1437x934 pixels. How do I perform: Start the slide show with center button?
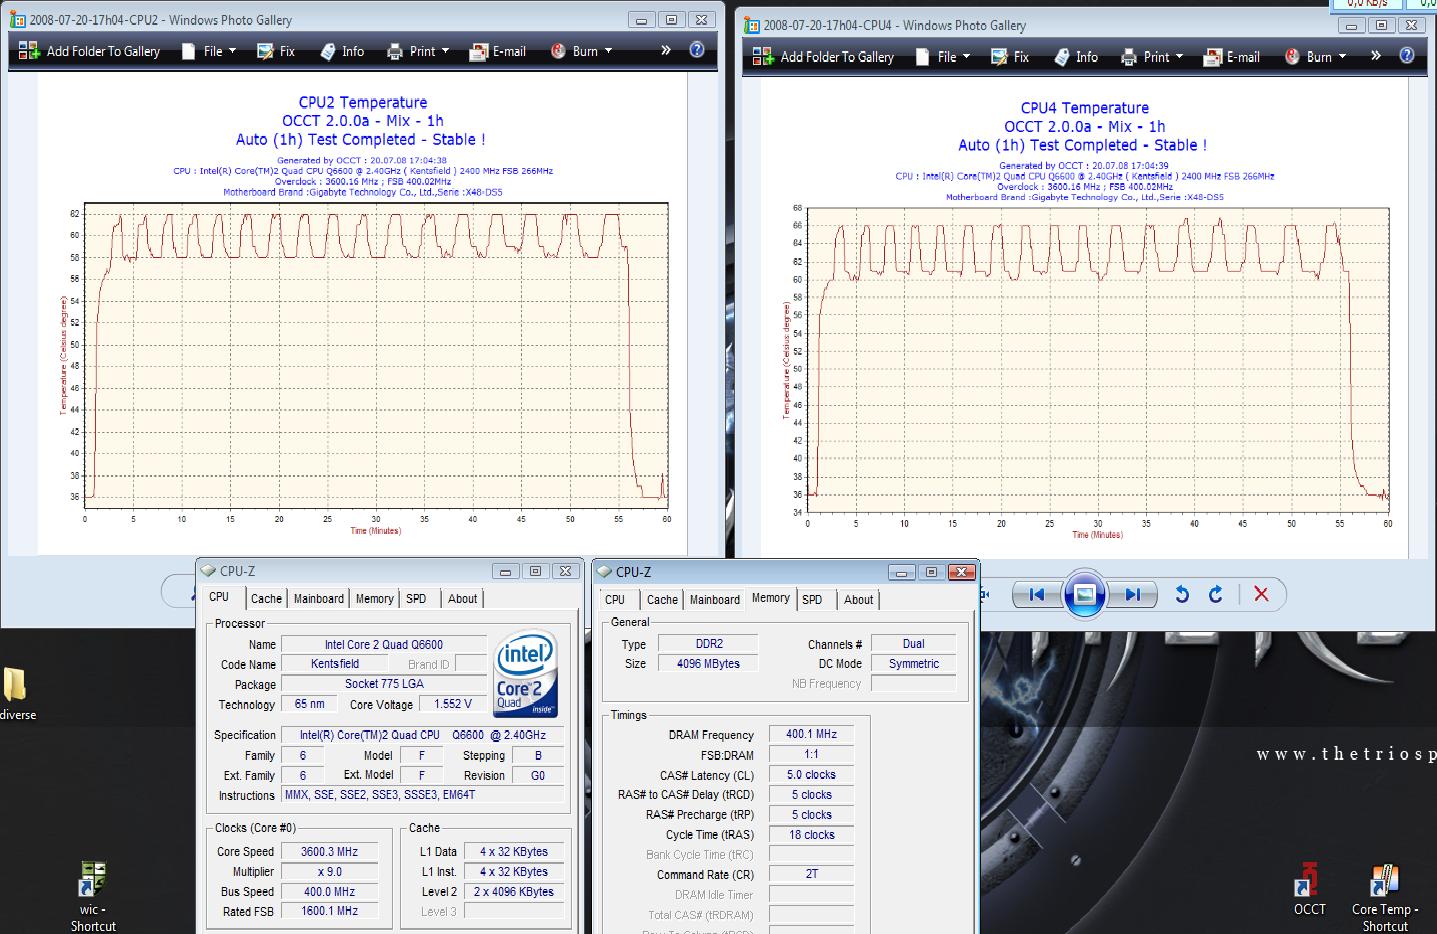pos(1085,594)
